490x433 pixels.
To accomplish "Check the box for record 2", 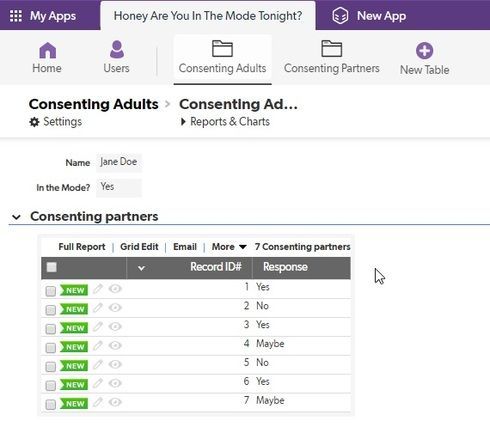I will click(x=51, y=310).
